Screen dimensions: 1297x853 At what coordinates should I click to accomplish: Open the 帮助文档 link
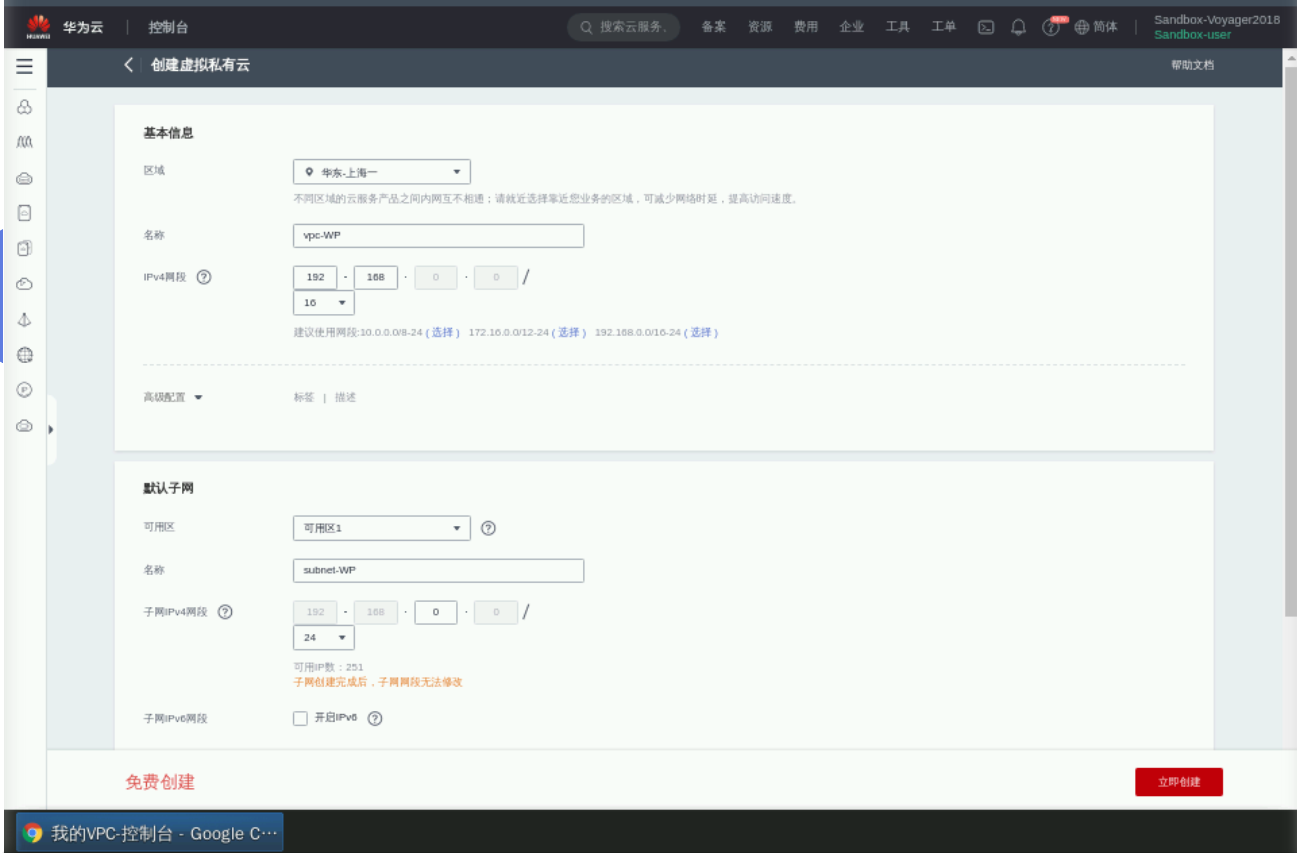[x=1192, y=65]
